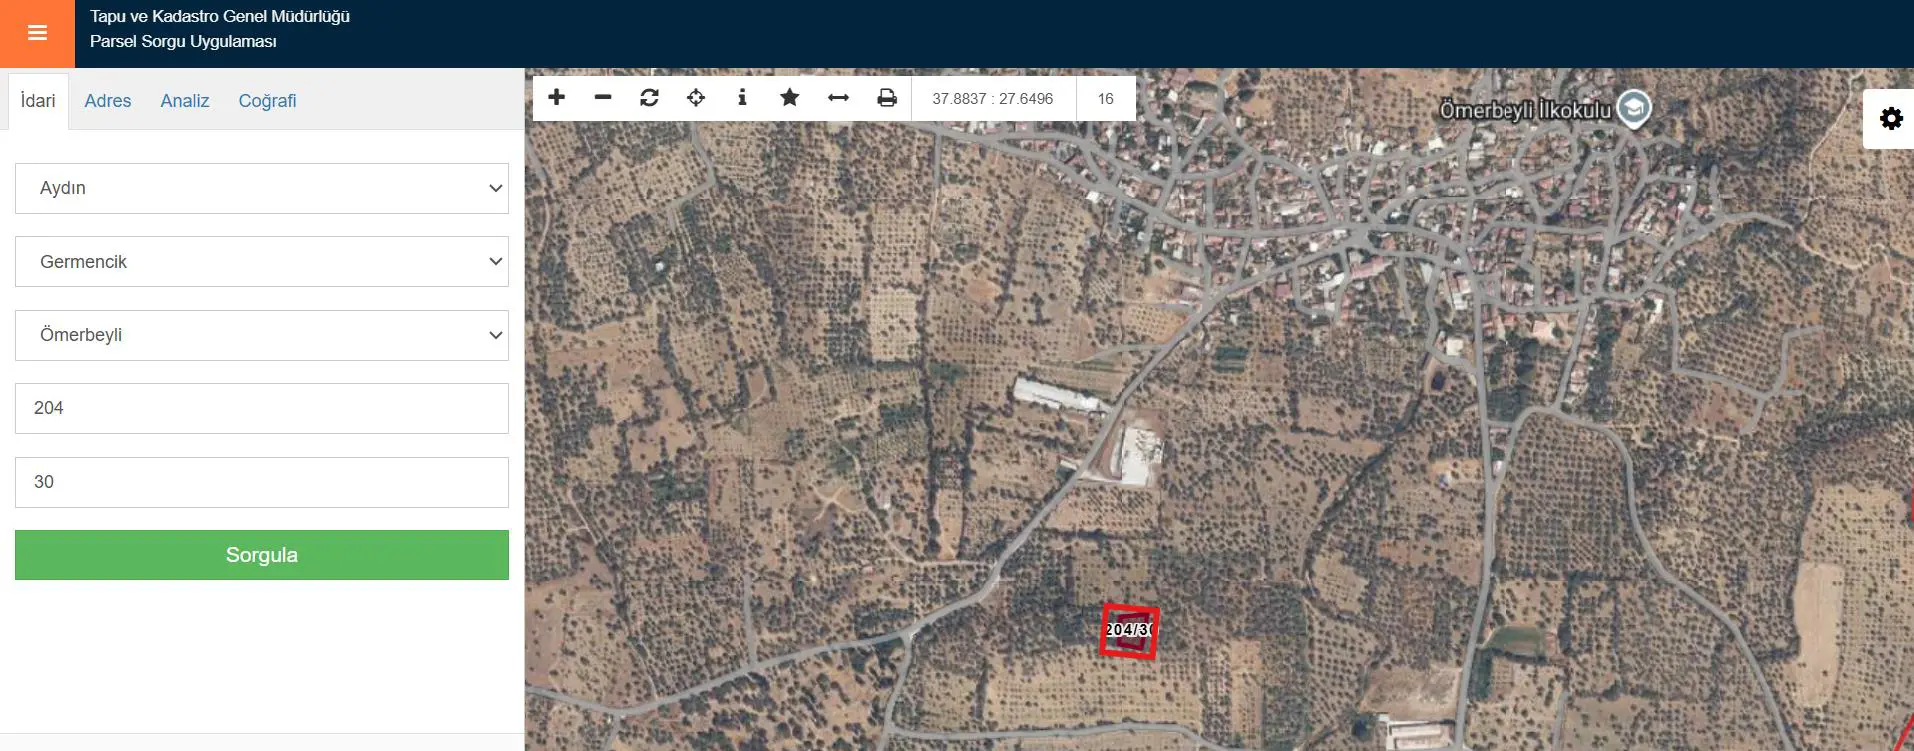Screen dimensions: 1914x751
Task: Open the info tool in map toolbar
Action: (x=742, y=97)
